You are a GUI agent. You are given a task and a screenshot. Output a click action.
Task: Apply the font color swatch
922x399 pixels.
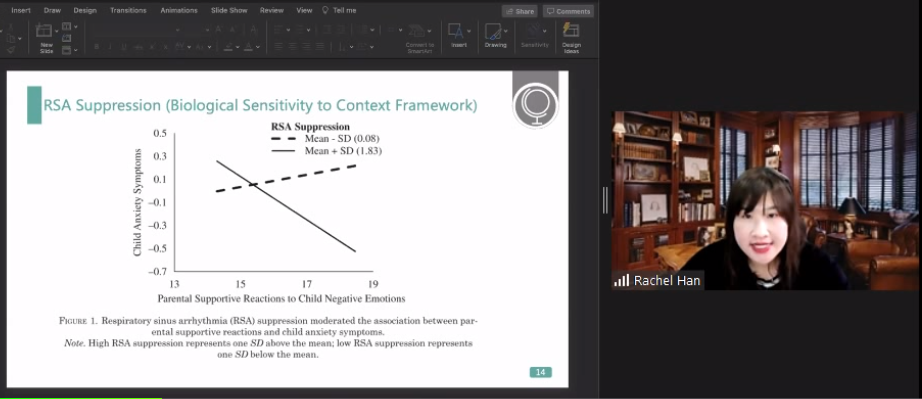click(249, 46)
